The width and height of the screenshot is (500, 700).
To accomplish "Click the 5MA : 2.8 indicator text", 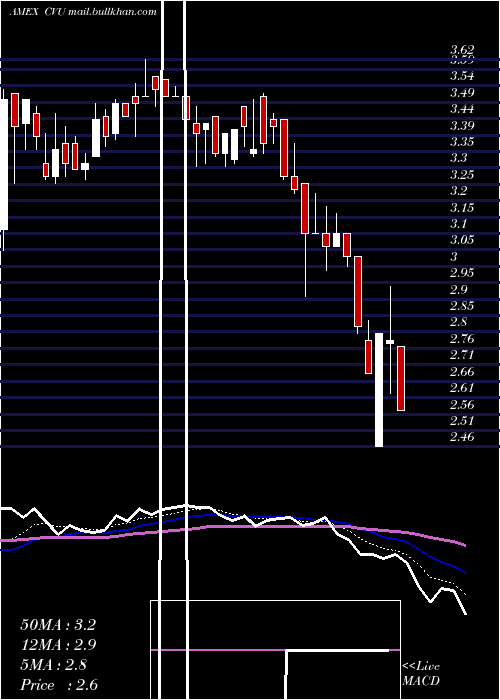I will pyautogui.click(x=54, y=665).
